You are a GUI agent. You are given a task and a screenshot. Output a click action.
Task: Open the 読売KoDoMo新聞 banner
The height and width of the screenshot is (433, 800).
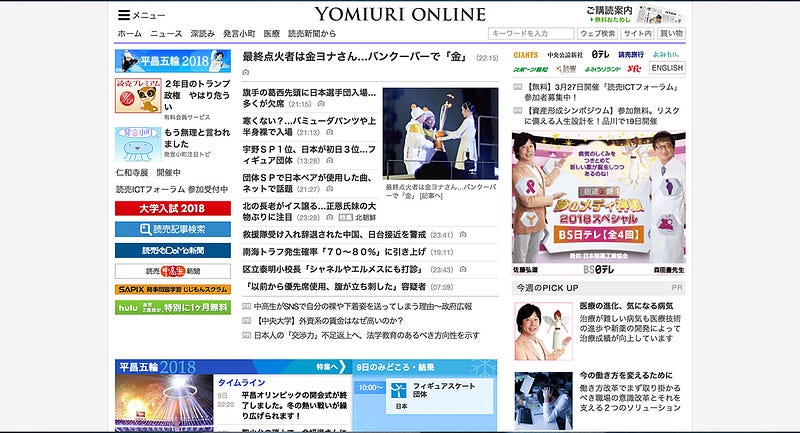(x=172, y=250)
